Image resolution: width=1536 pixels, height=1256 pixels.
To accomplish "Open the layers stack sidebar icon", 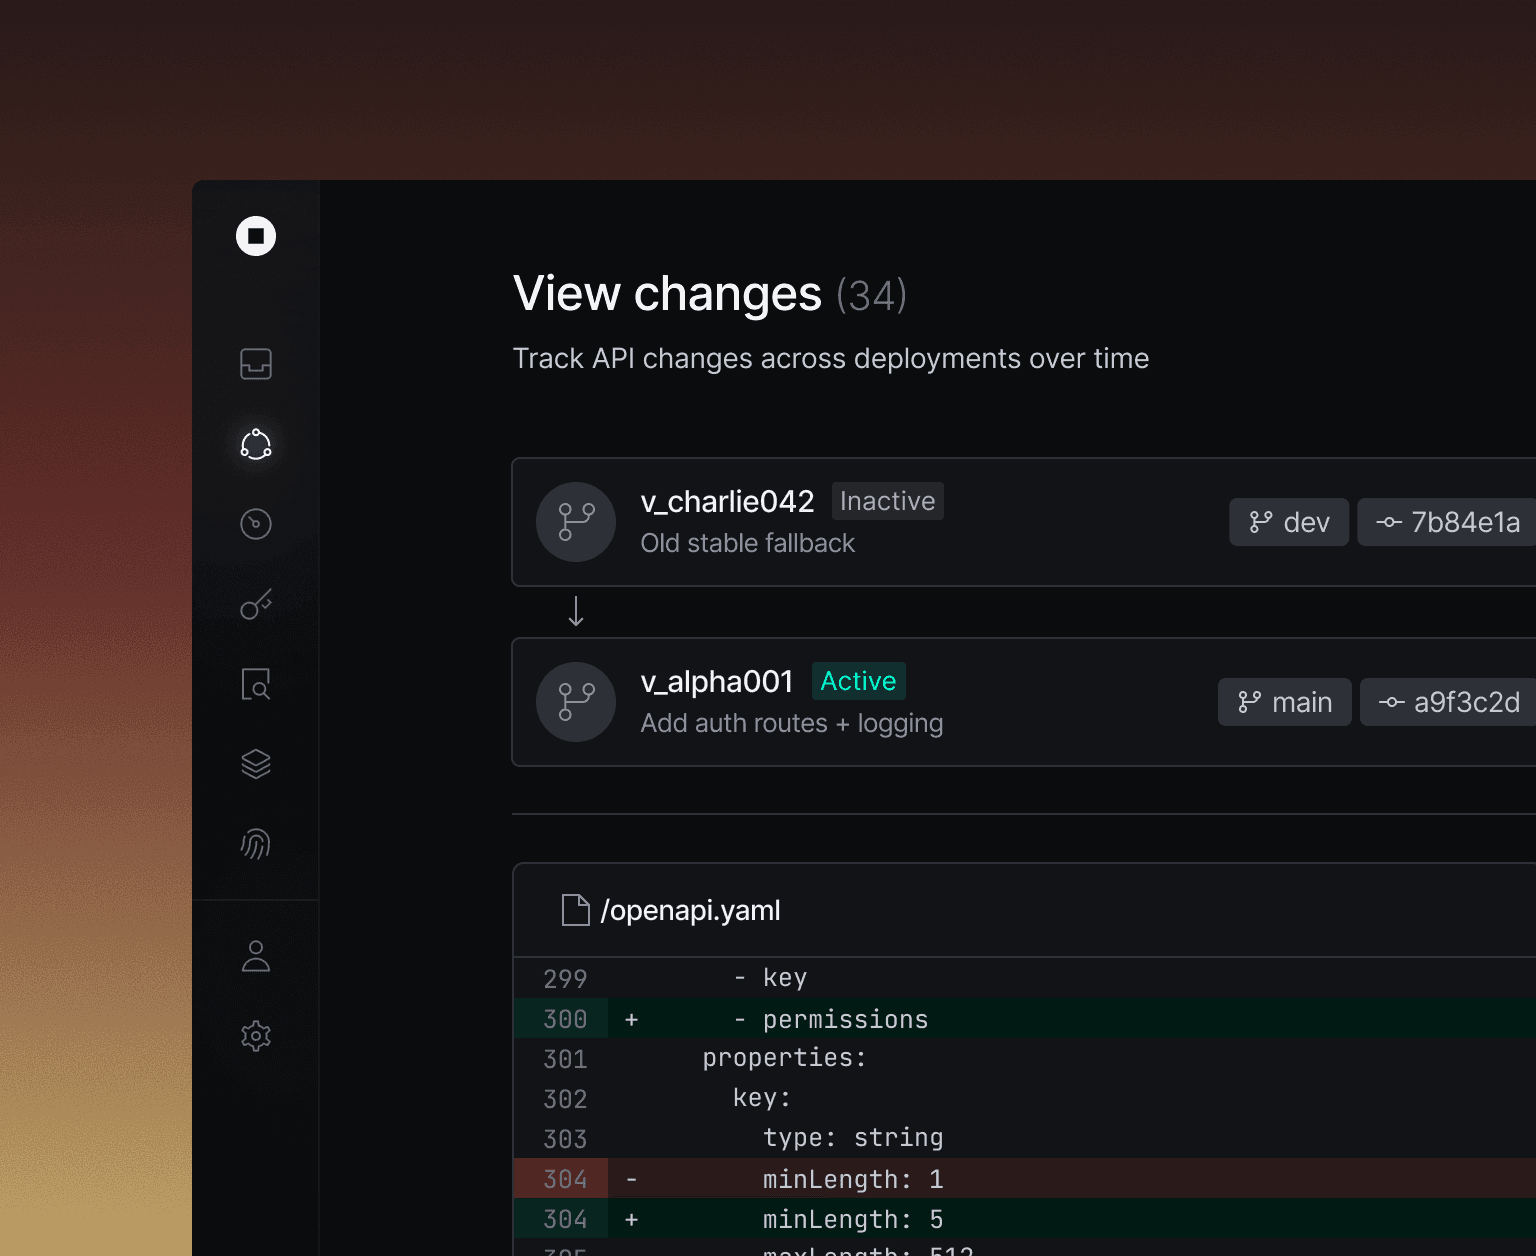I will coord(256,764).
